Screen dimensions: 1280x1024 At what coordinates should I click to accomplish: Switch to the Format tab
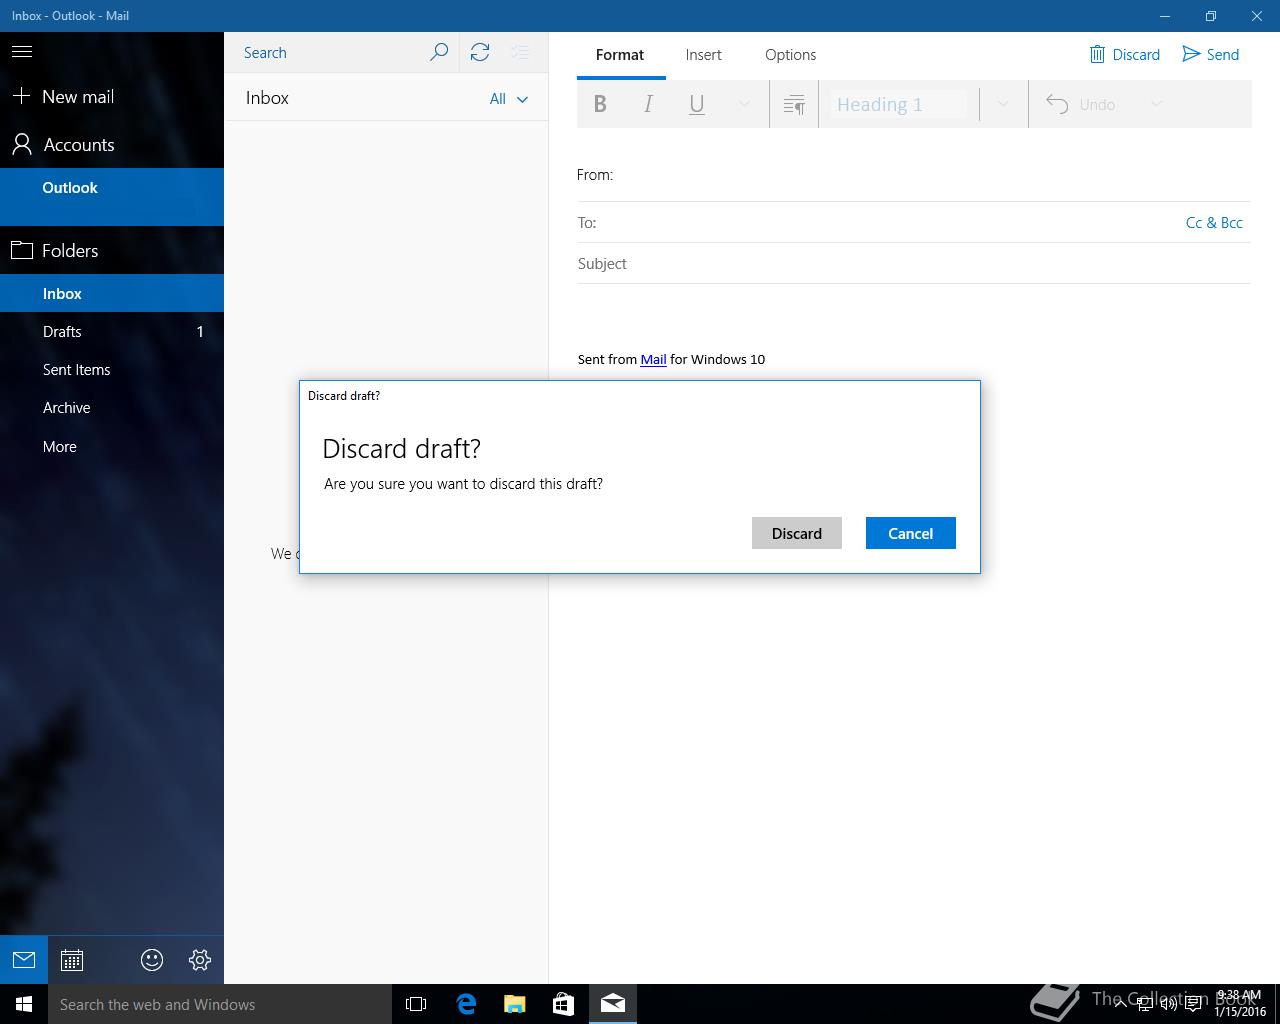(x=620, y=55)
